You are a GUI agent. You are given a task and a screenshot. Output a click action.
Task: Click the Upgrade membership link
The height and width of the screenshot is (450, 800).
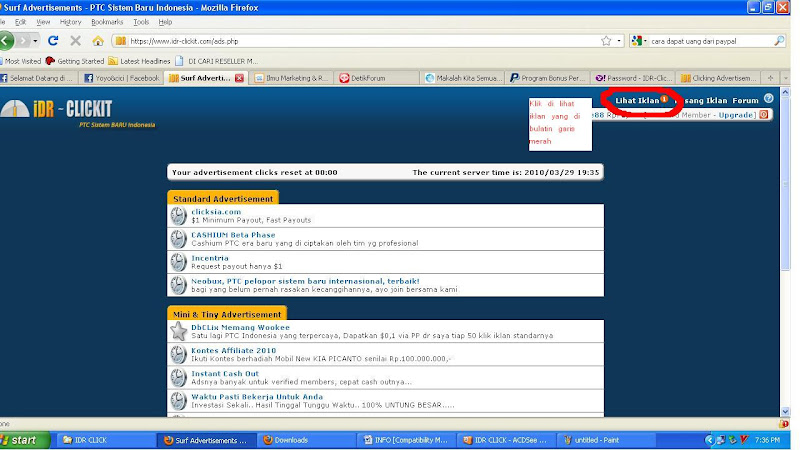[736, 115]
